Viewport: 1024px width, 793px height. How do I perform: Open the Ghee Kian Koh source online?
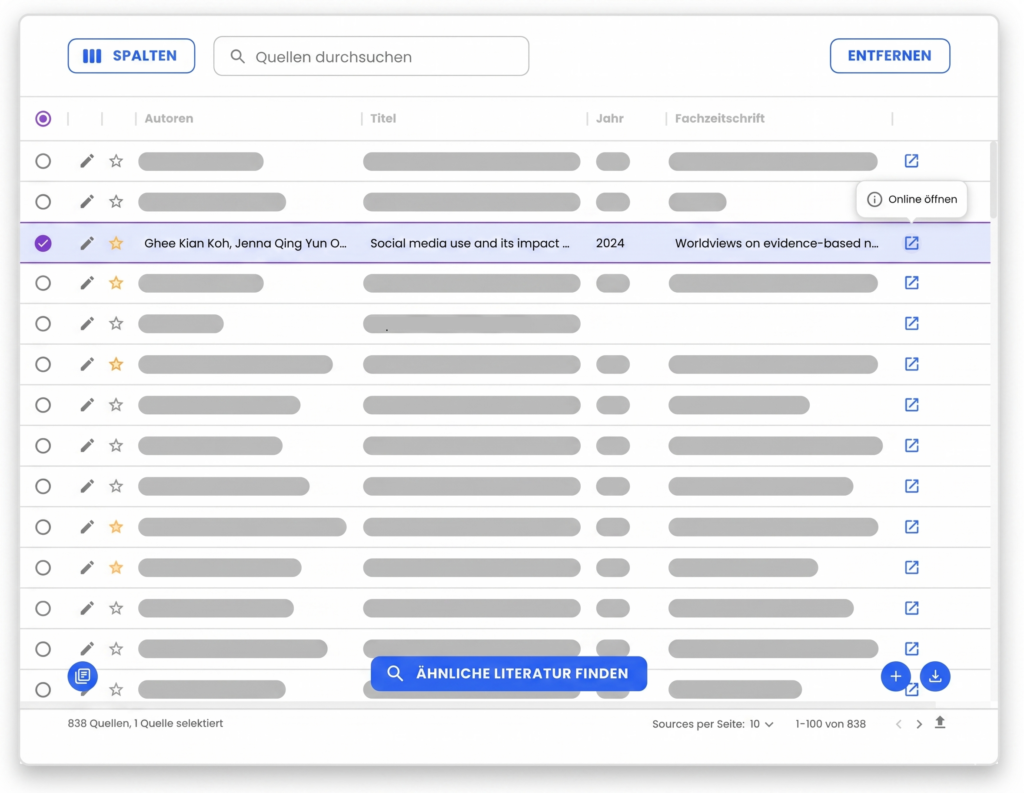pyautogui.click(x=911, y=243)
